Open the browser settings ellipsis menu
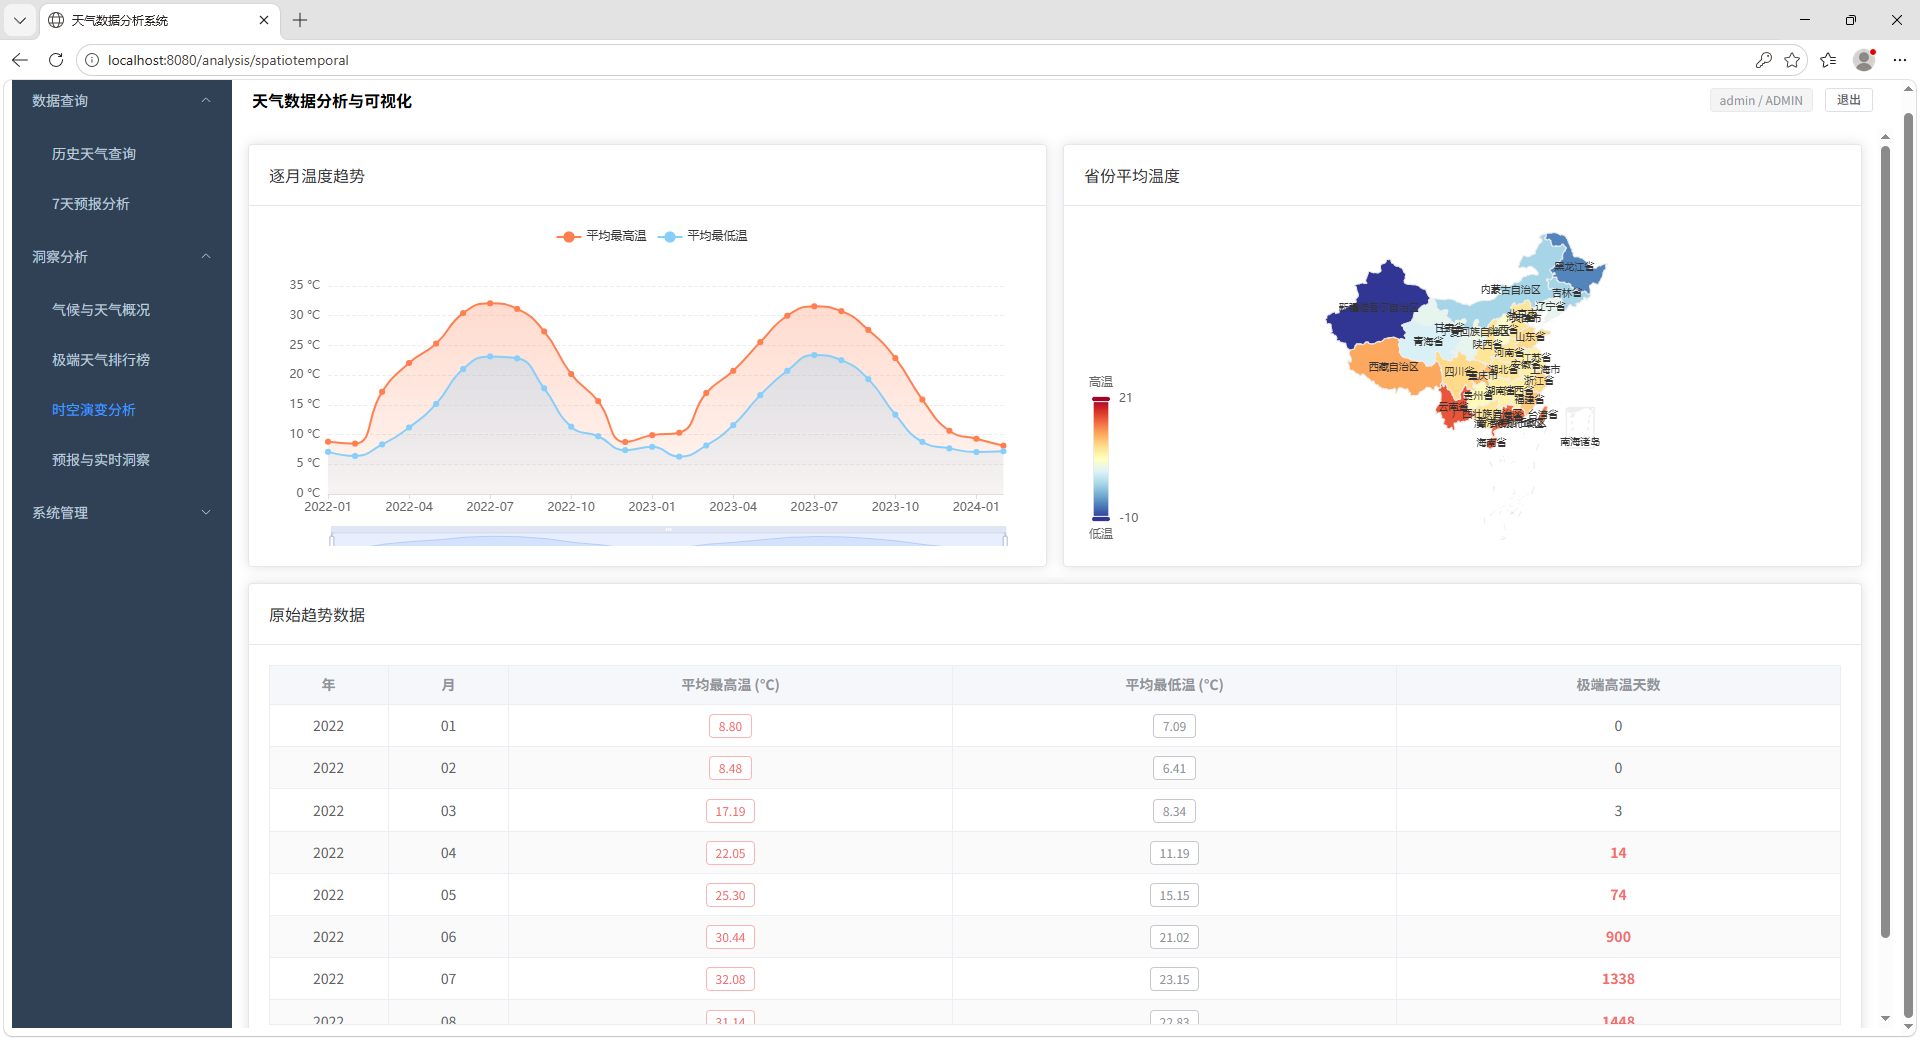Screen dimensions: 1920x1040 click(x=1900, y=60)
